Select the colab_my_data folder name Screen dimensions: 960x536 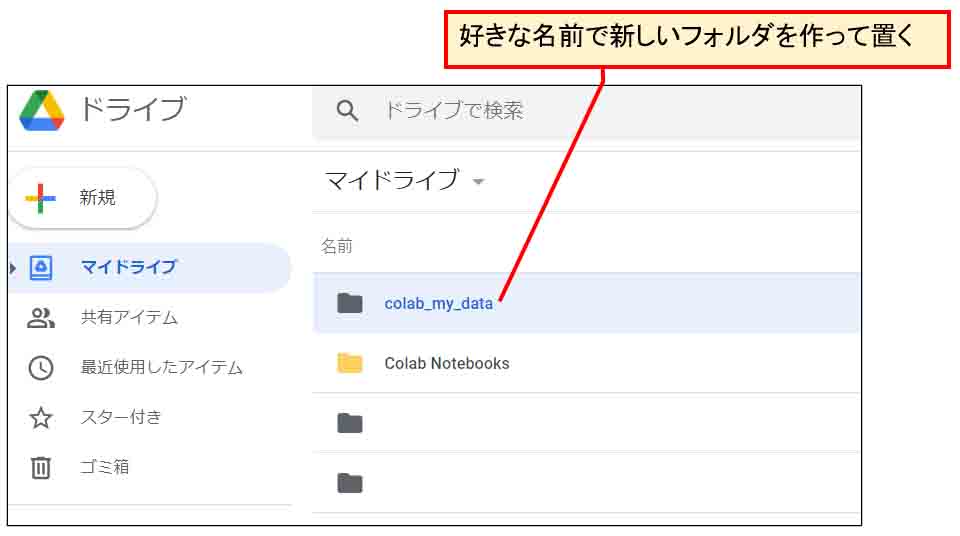click(438, 304)
